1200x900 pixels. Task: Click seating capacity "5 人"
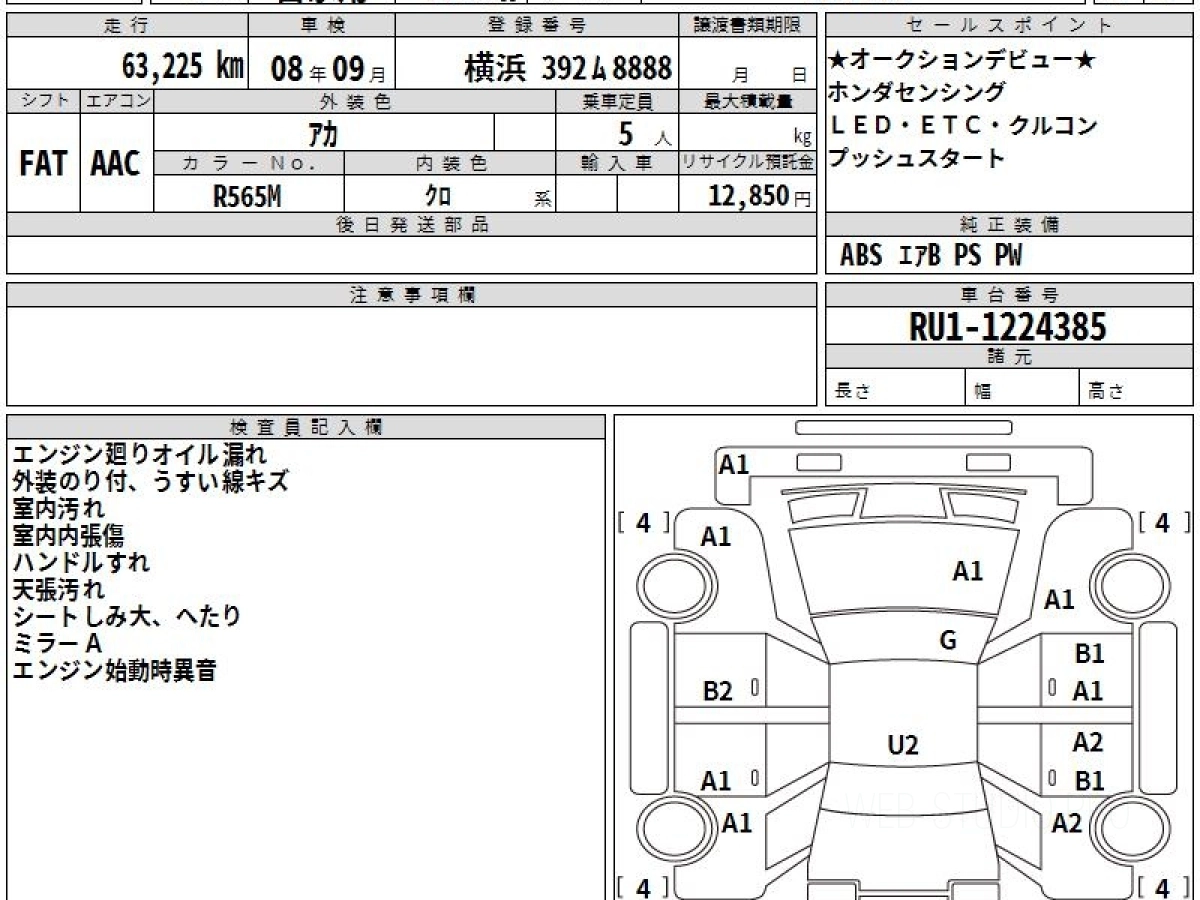pos(645,133)
